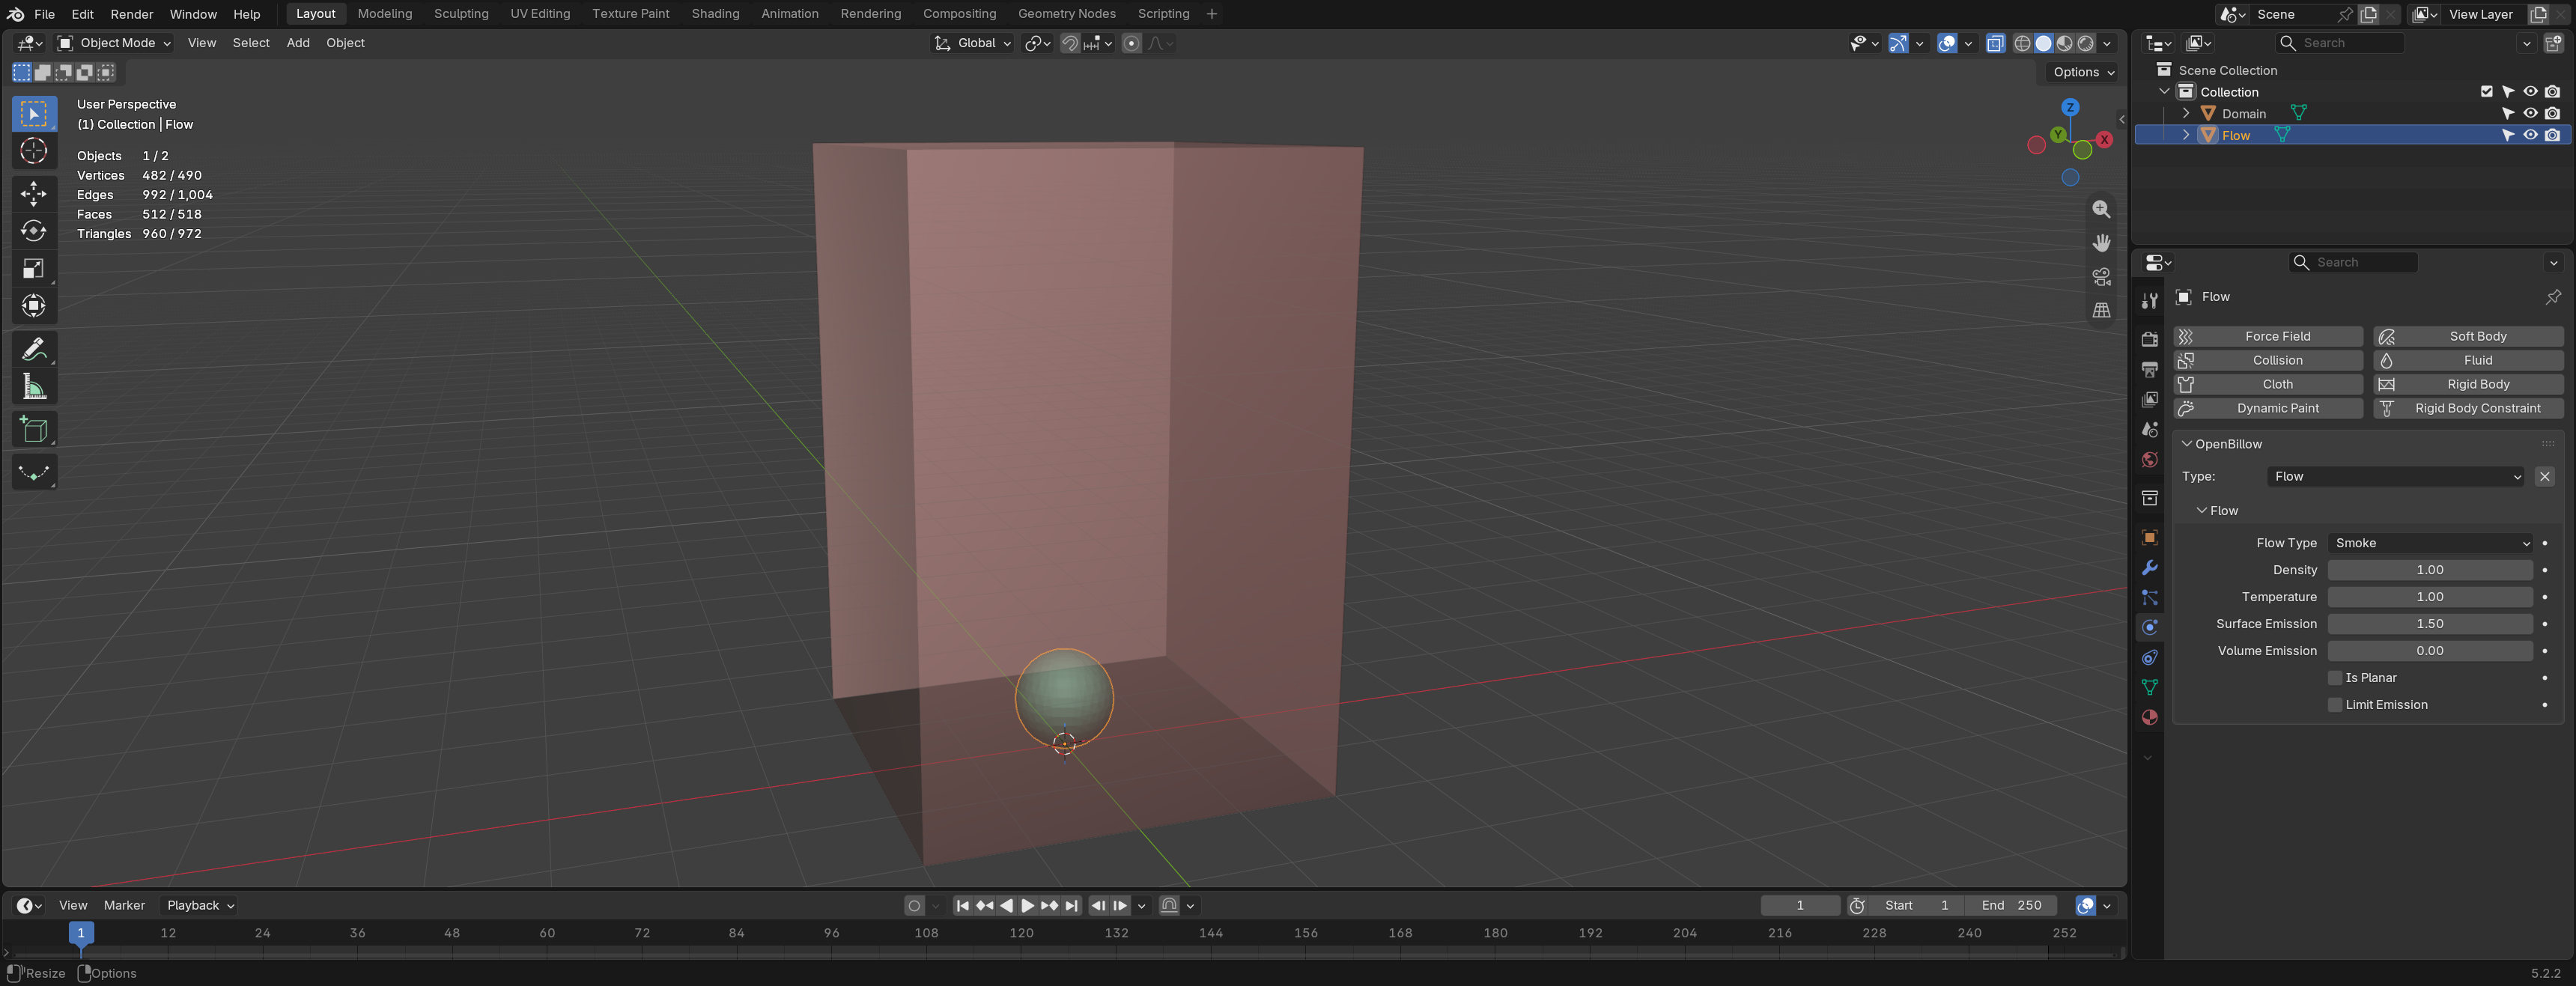Open the Flow Type Smoke dropdown
The height and width of the screenshot is (986, 2576).
[x=2430, y=543]
